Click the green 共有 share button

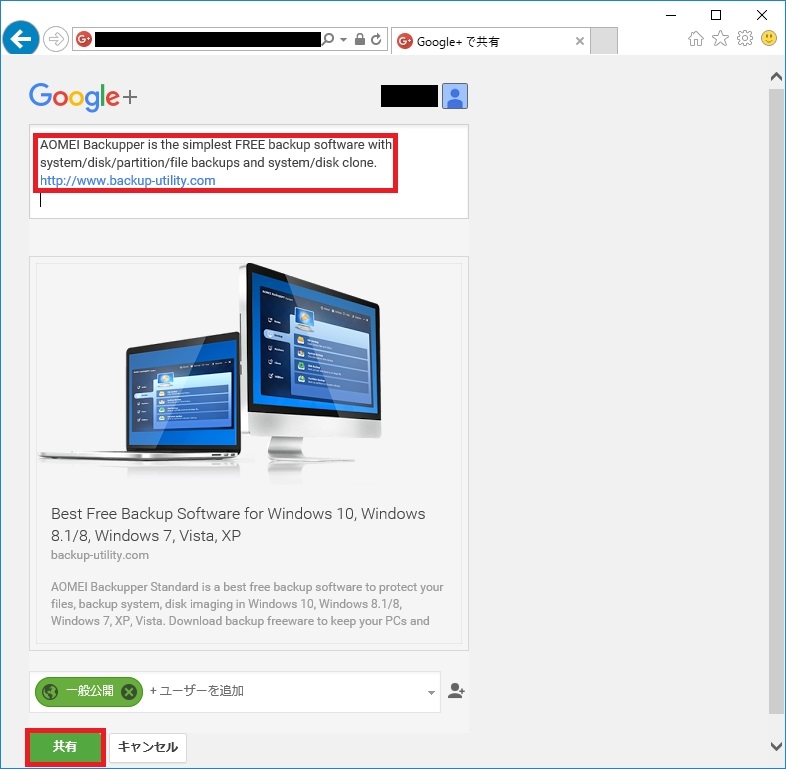pos(65,747)
